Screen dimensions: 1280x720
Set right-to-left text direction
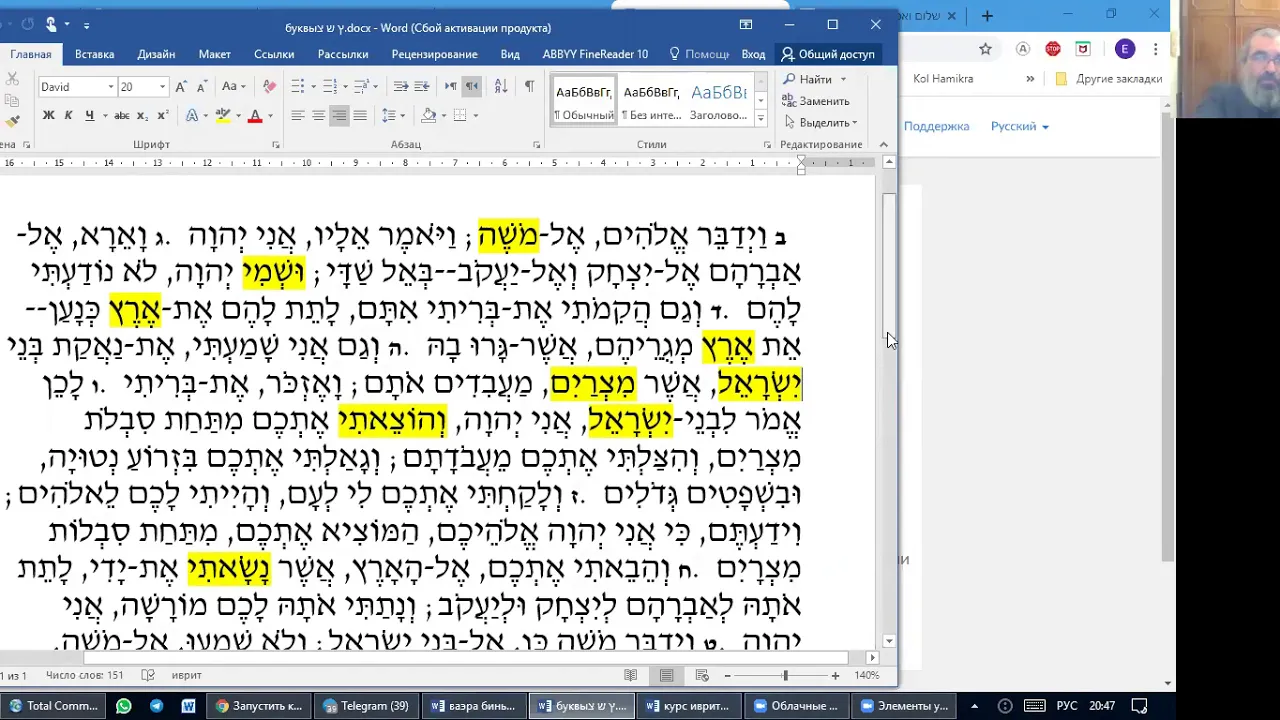tap(471, 87)
